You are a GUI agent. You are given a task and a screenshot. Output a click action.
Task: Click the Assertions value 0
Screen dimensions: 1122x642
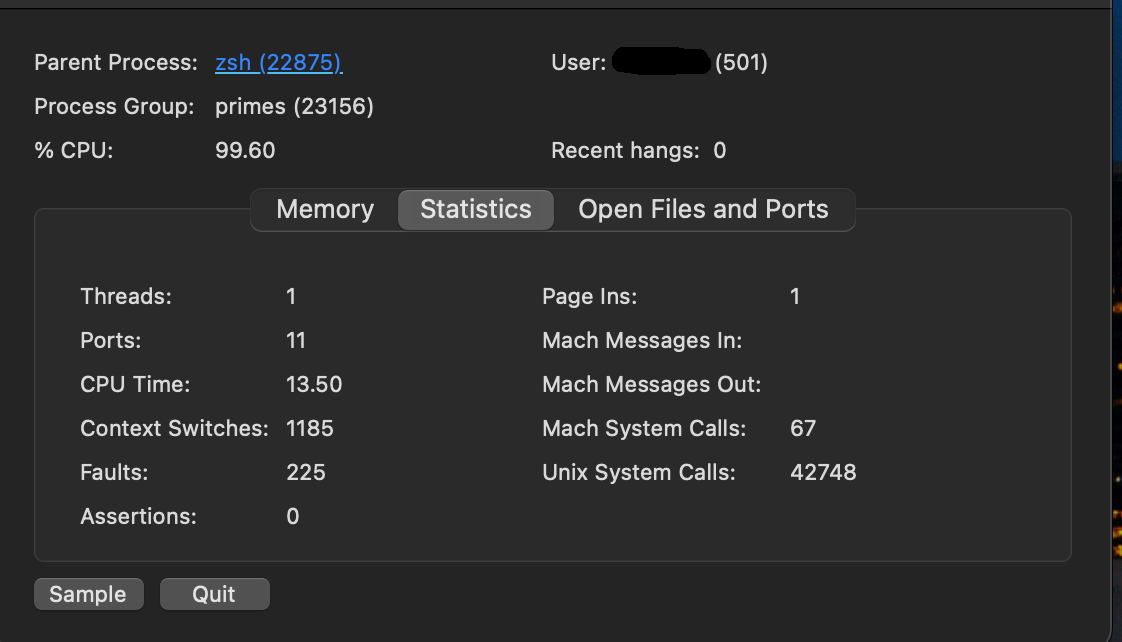pyautogui.click(x=293, y=517)
